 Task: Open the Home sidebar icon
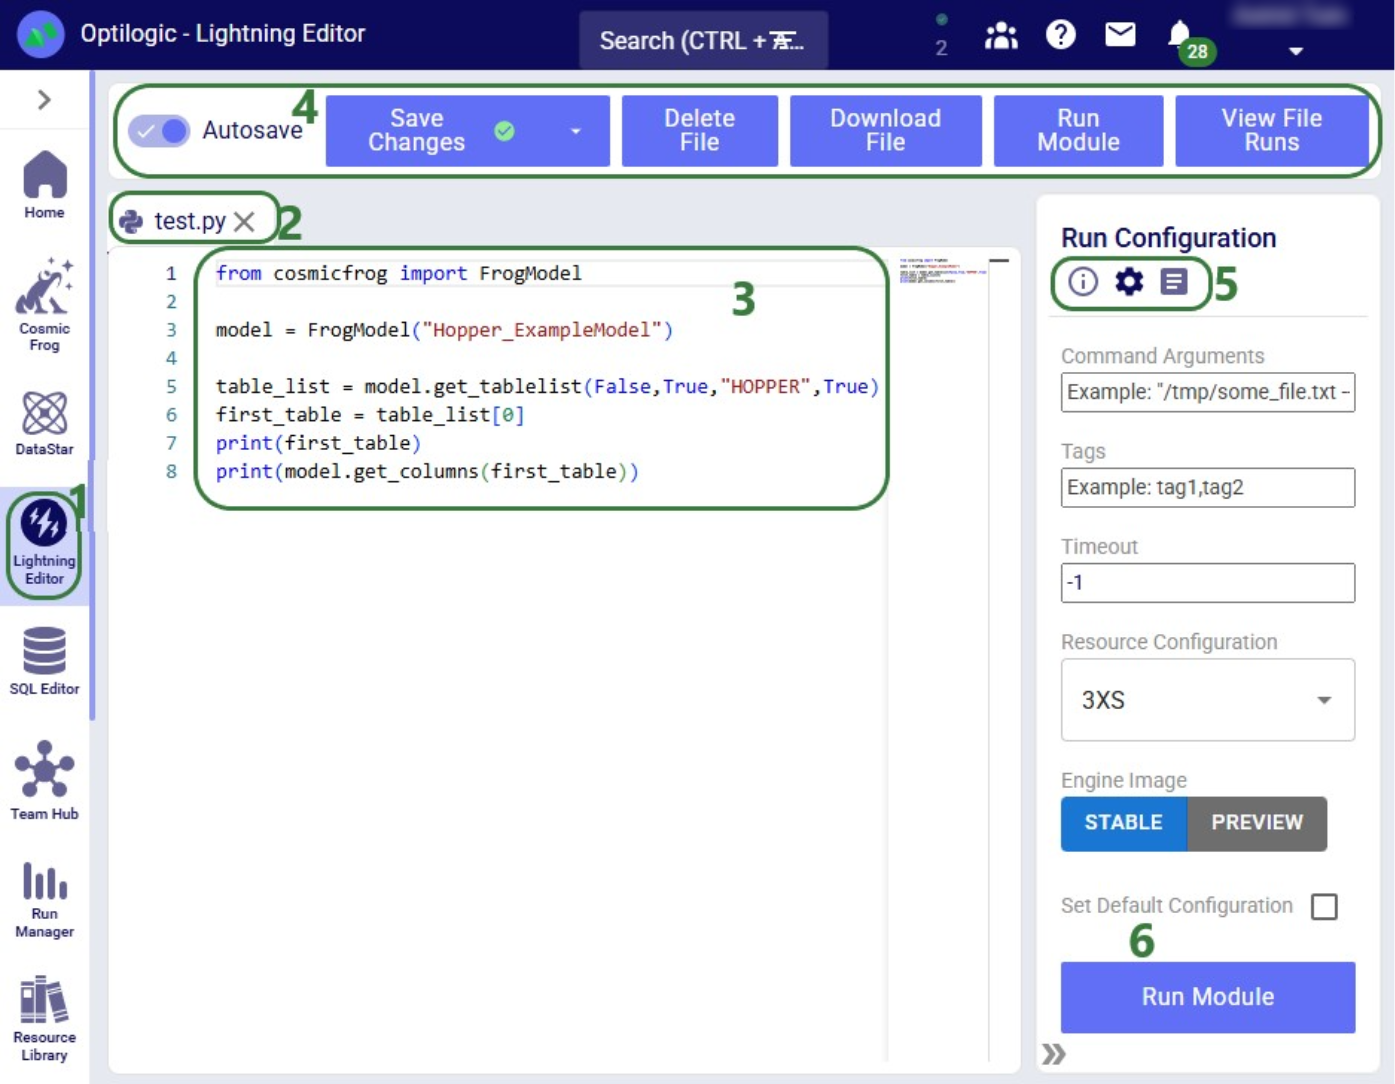pyautogui.click(x=44, y=185)
